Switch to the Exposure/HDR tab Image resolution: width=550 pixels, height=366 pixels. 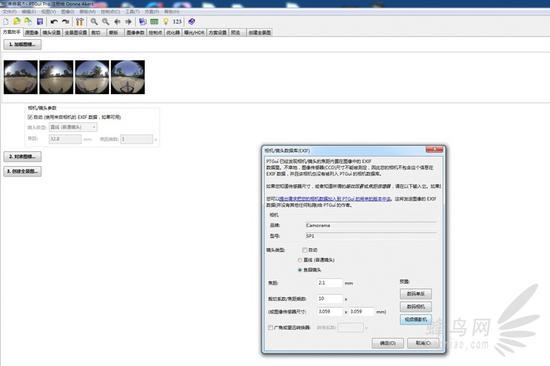point(194,33)
